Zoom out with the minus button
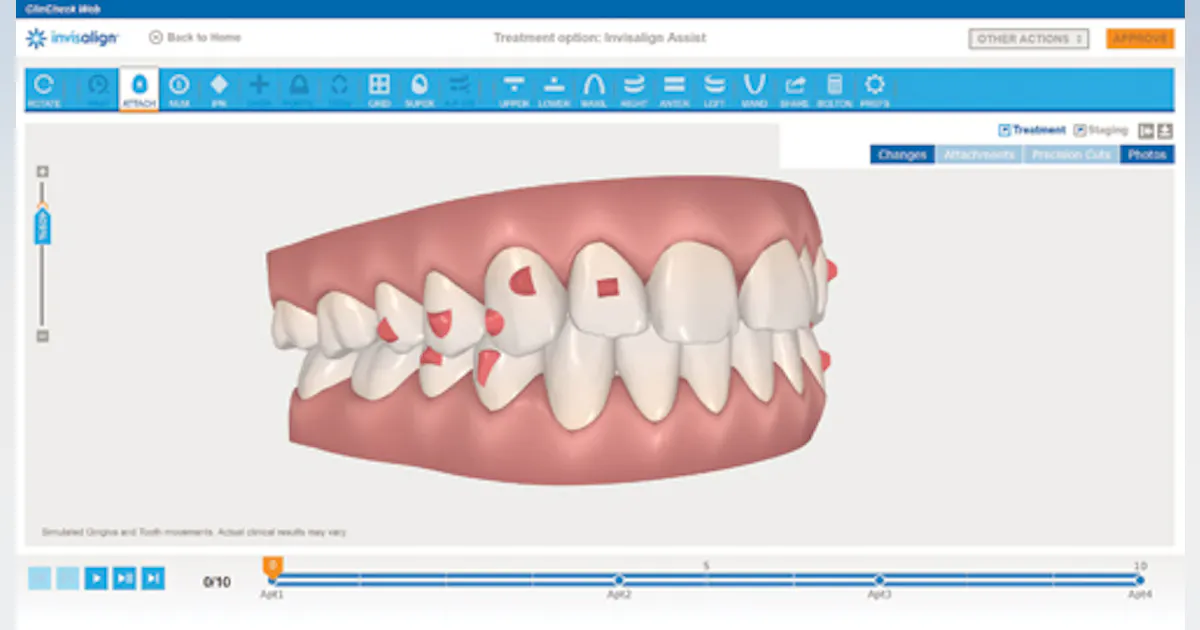 (42, 336)
